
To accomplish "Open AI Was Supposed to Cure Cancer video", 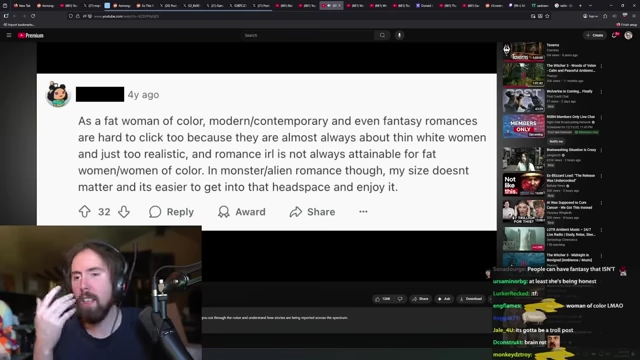I will click(524, 211).
